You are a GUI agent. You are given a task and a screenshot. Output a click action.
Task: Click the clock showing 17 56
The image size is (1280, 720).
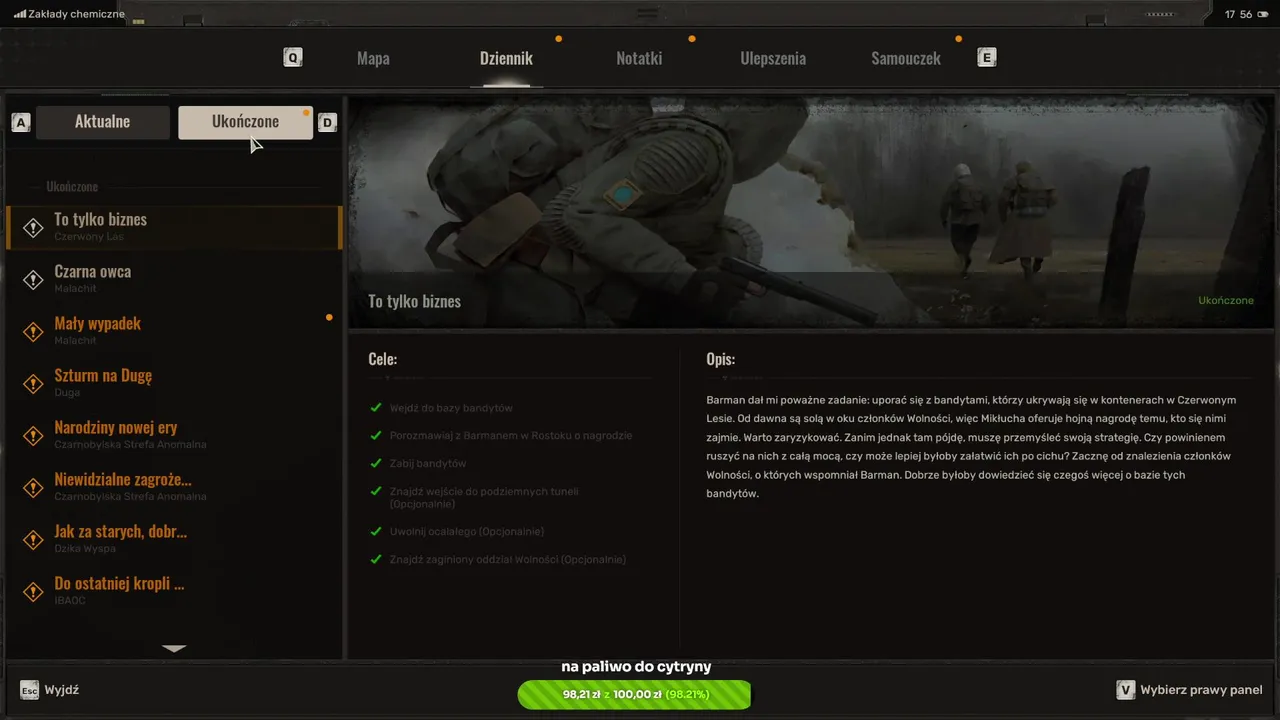tap(1238, 14)
